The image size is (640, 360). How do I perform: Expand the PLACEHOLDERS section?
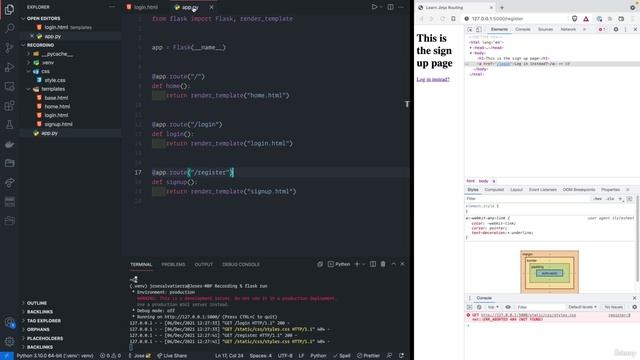pyautogui.click(x=42, y=338)
